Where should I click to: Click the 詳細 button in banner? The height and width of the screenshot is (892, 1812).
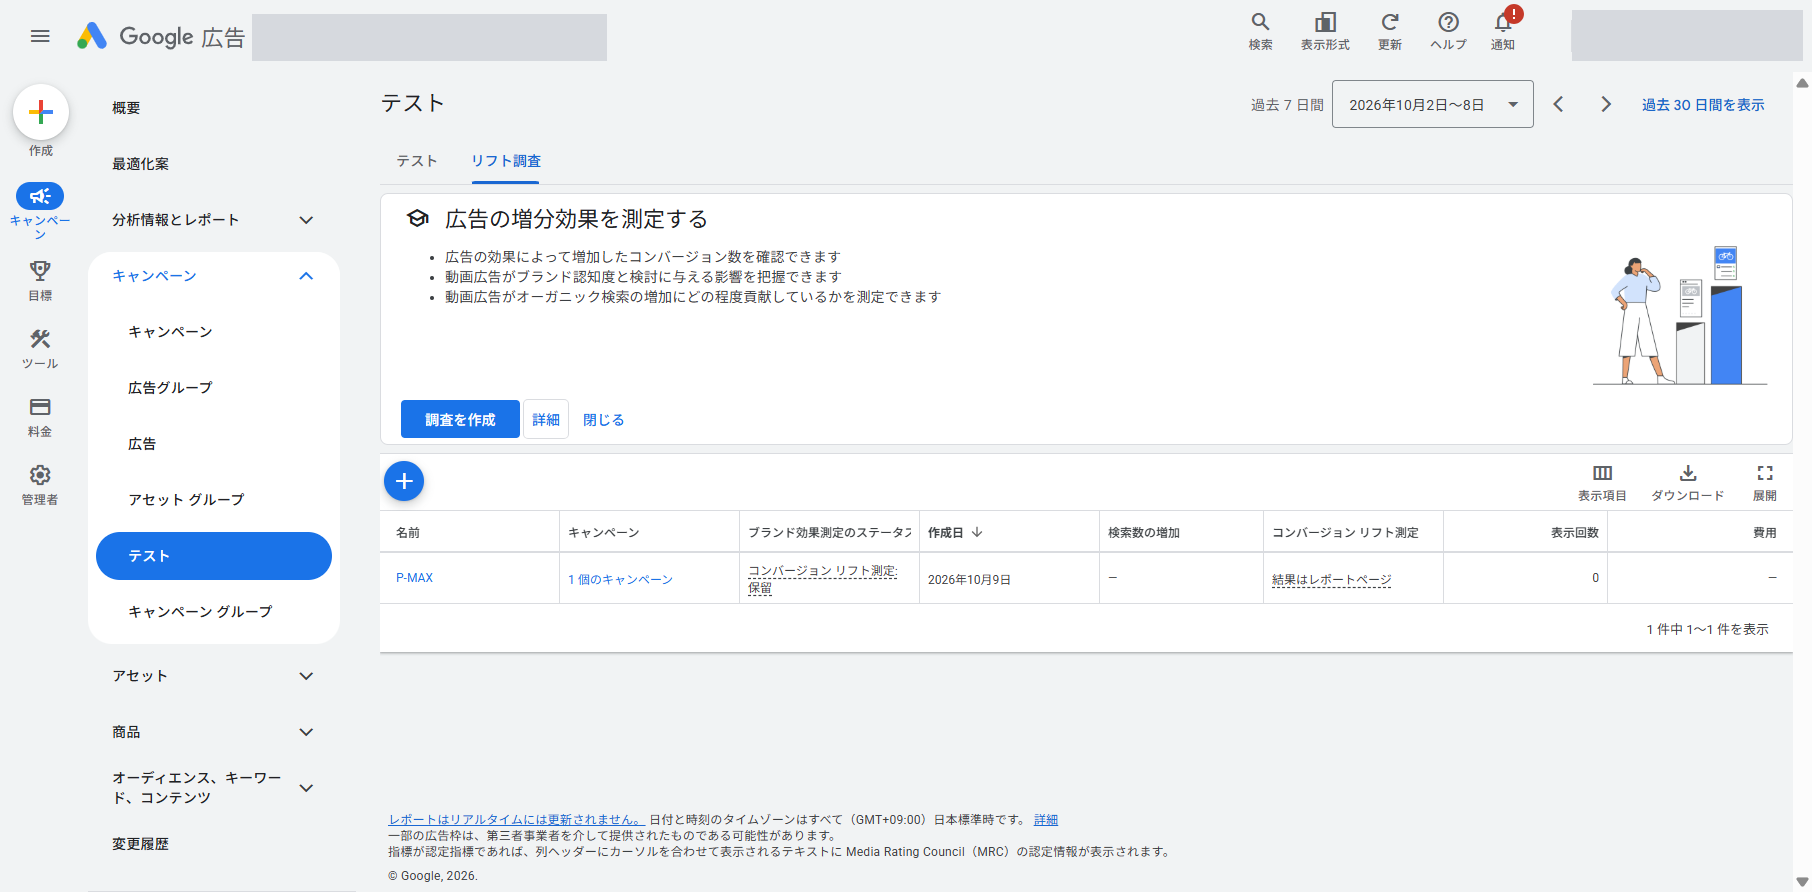point(546,419)
